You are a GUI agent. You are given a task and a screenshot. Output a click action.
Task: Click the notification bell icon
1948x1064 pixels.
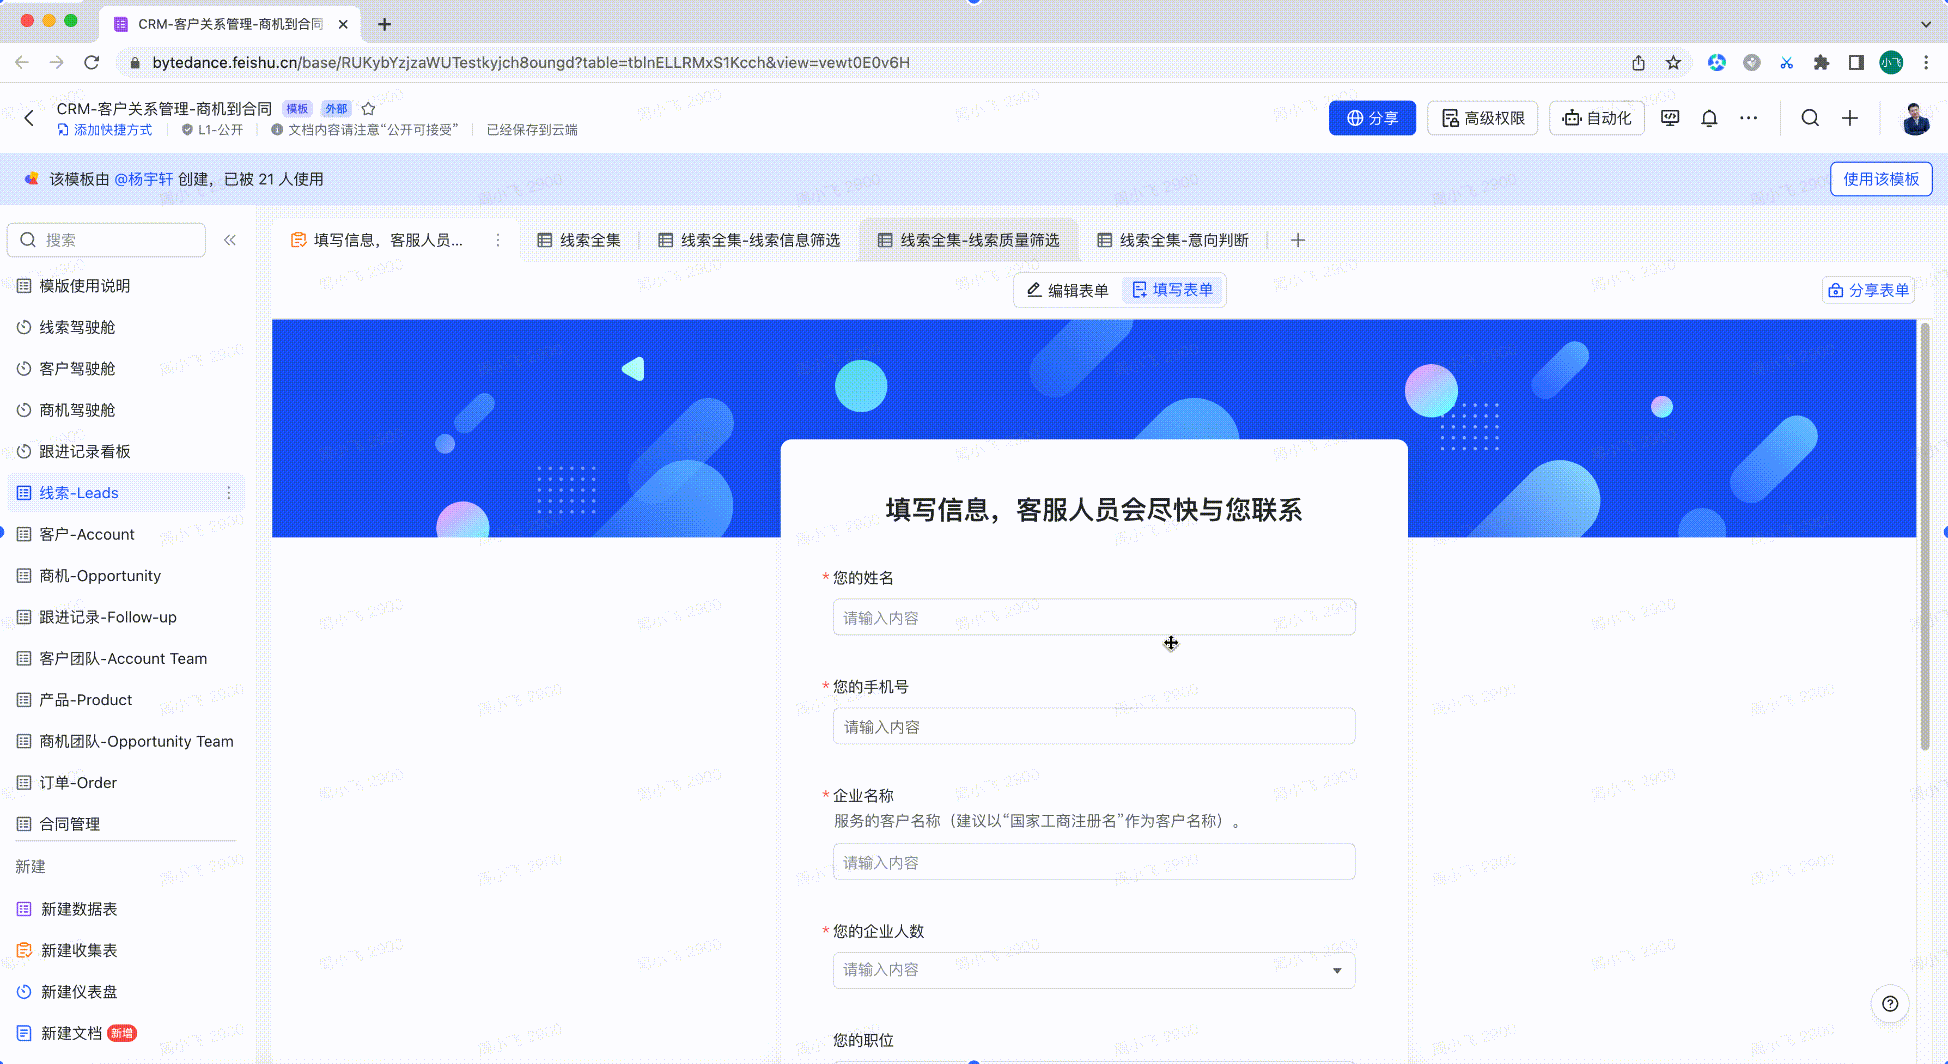pyautogui.click(x=1709, y=118)
